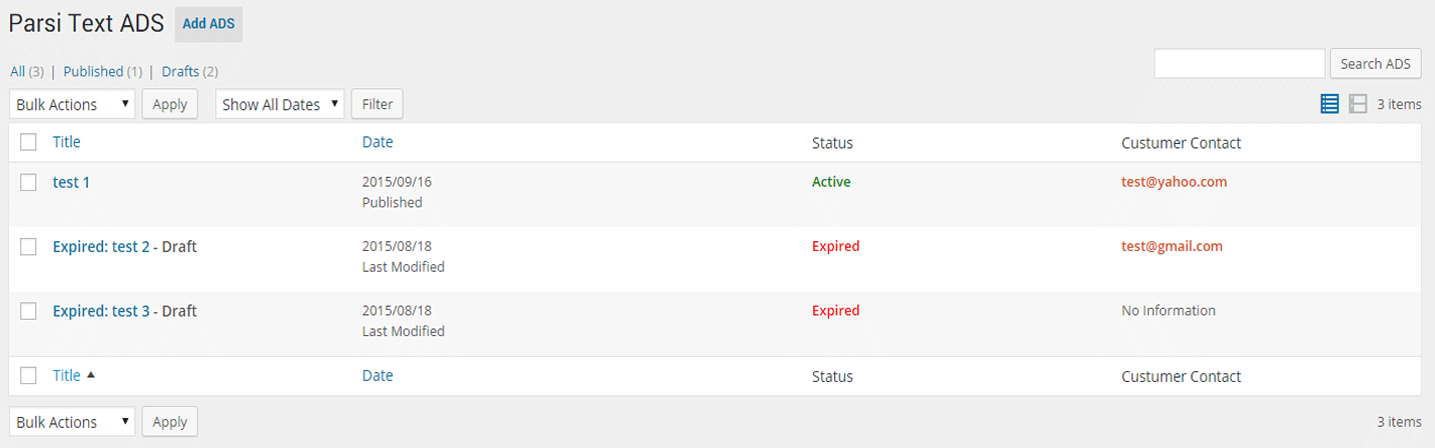Show the Published ads filter
This screenshot has width=1435, height=448.
[93, 71]
